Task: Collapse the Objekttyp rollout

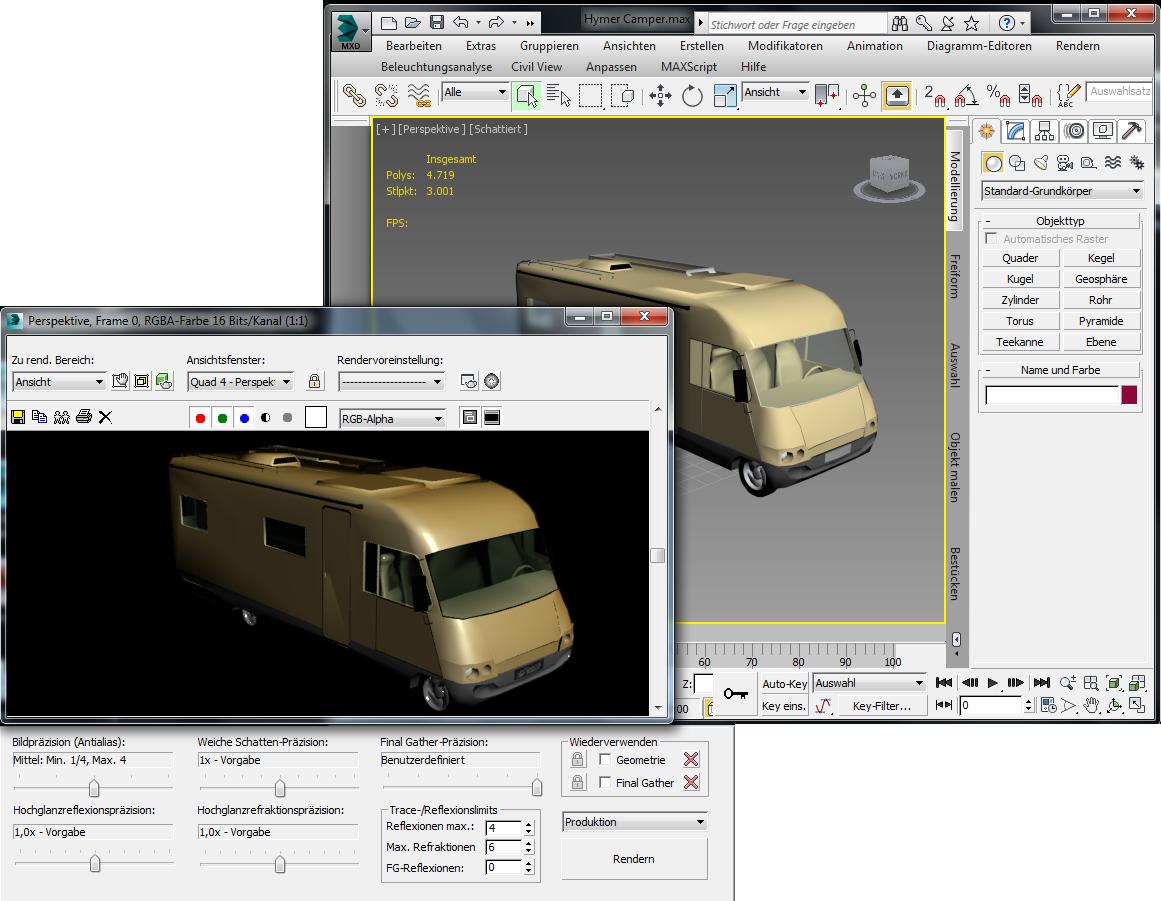Action: point(1060,221)
